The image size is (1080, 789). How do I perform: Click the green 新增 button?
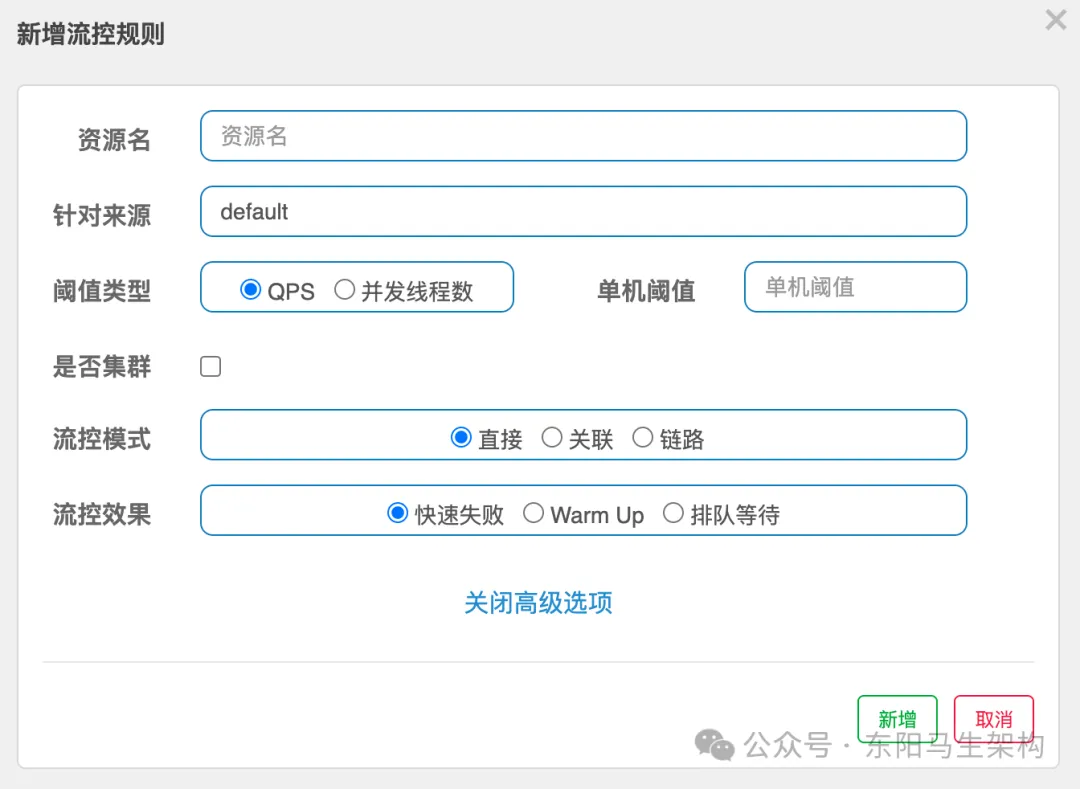[x=897, y=719]
